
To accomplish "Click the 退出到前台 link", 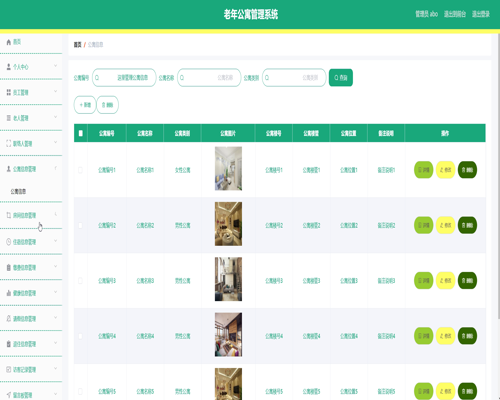I will point(455,14).
